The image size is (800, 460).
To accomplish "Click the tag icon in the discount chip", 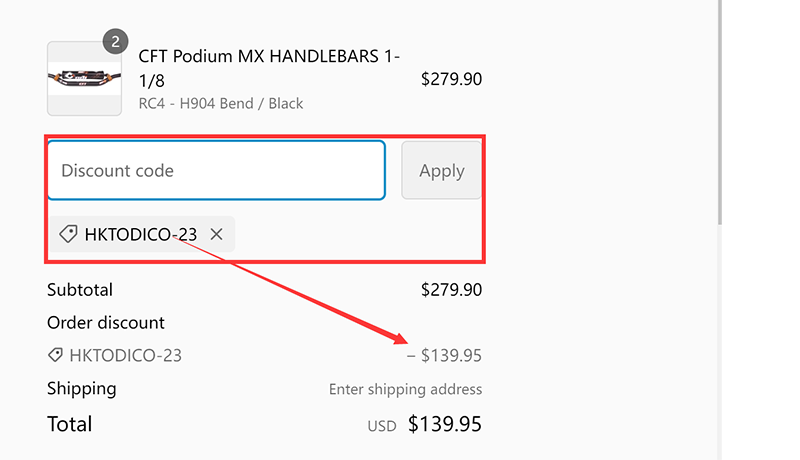I will tap(68, 235).
